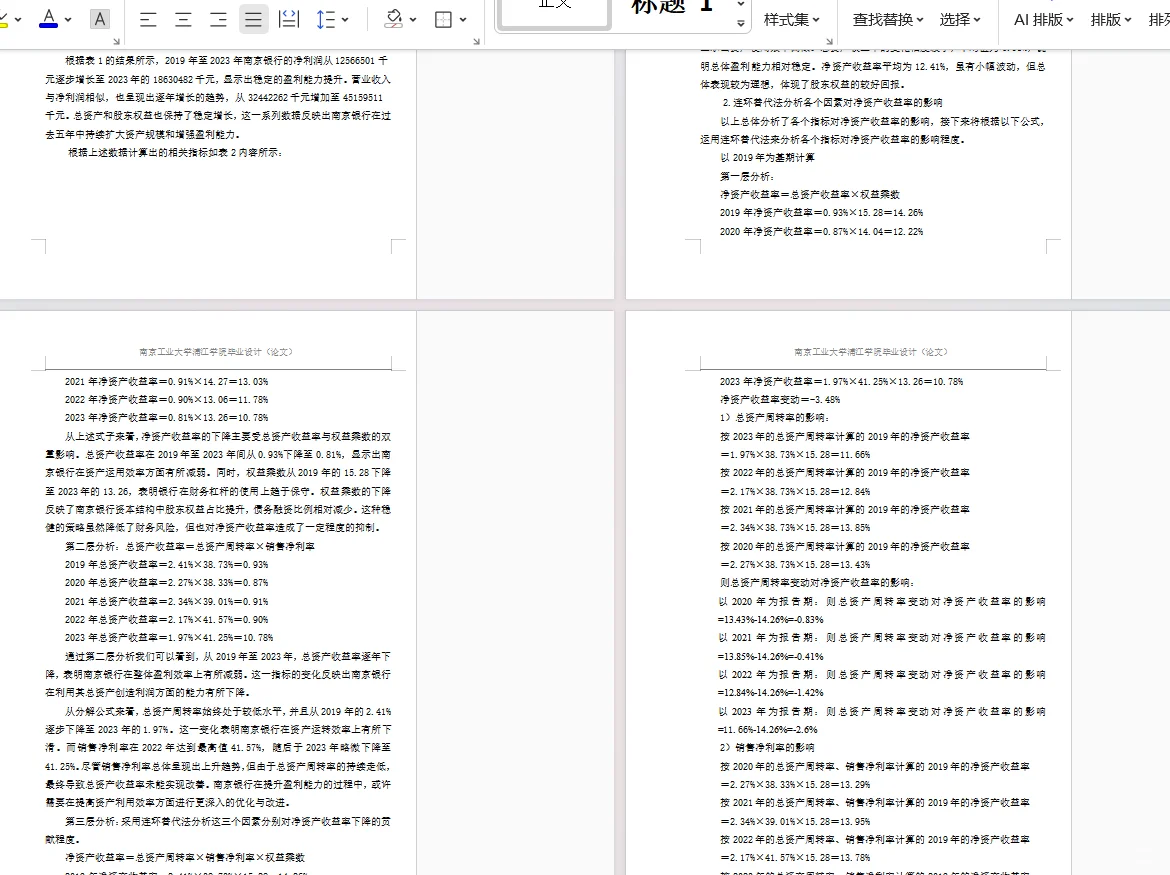Expand the full style gallery
The width and height of the screenshot is (1170, 875).
pyautogui.click(x=740, y=23)
